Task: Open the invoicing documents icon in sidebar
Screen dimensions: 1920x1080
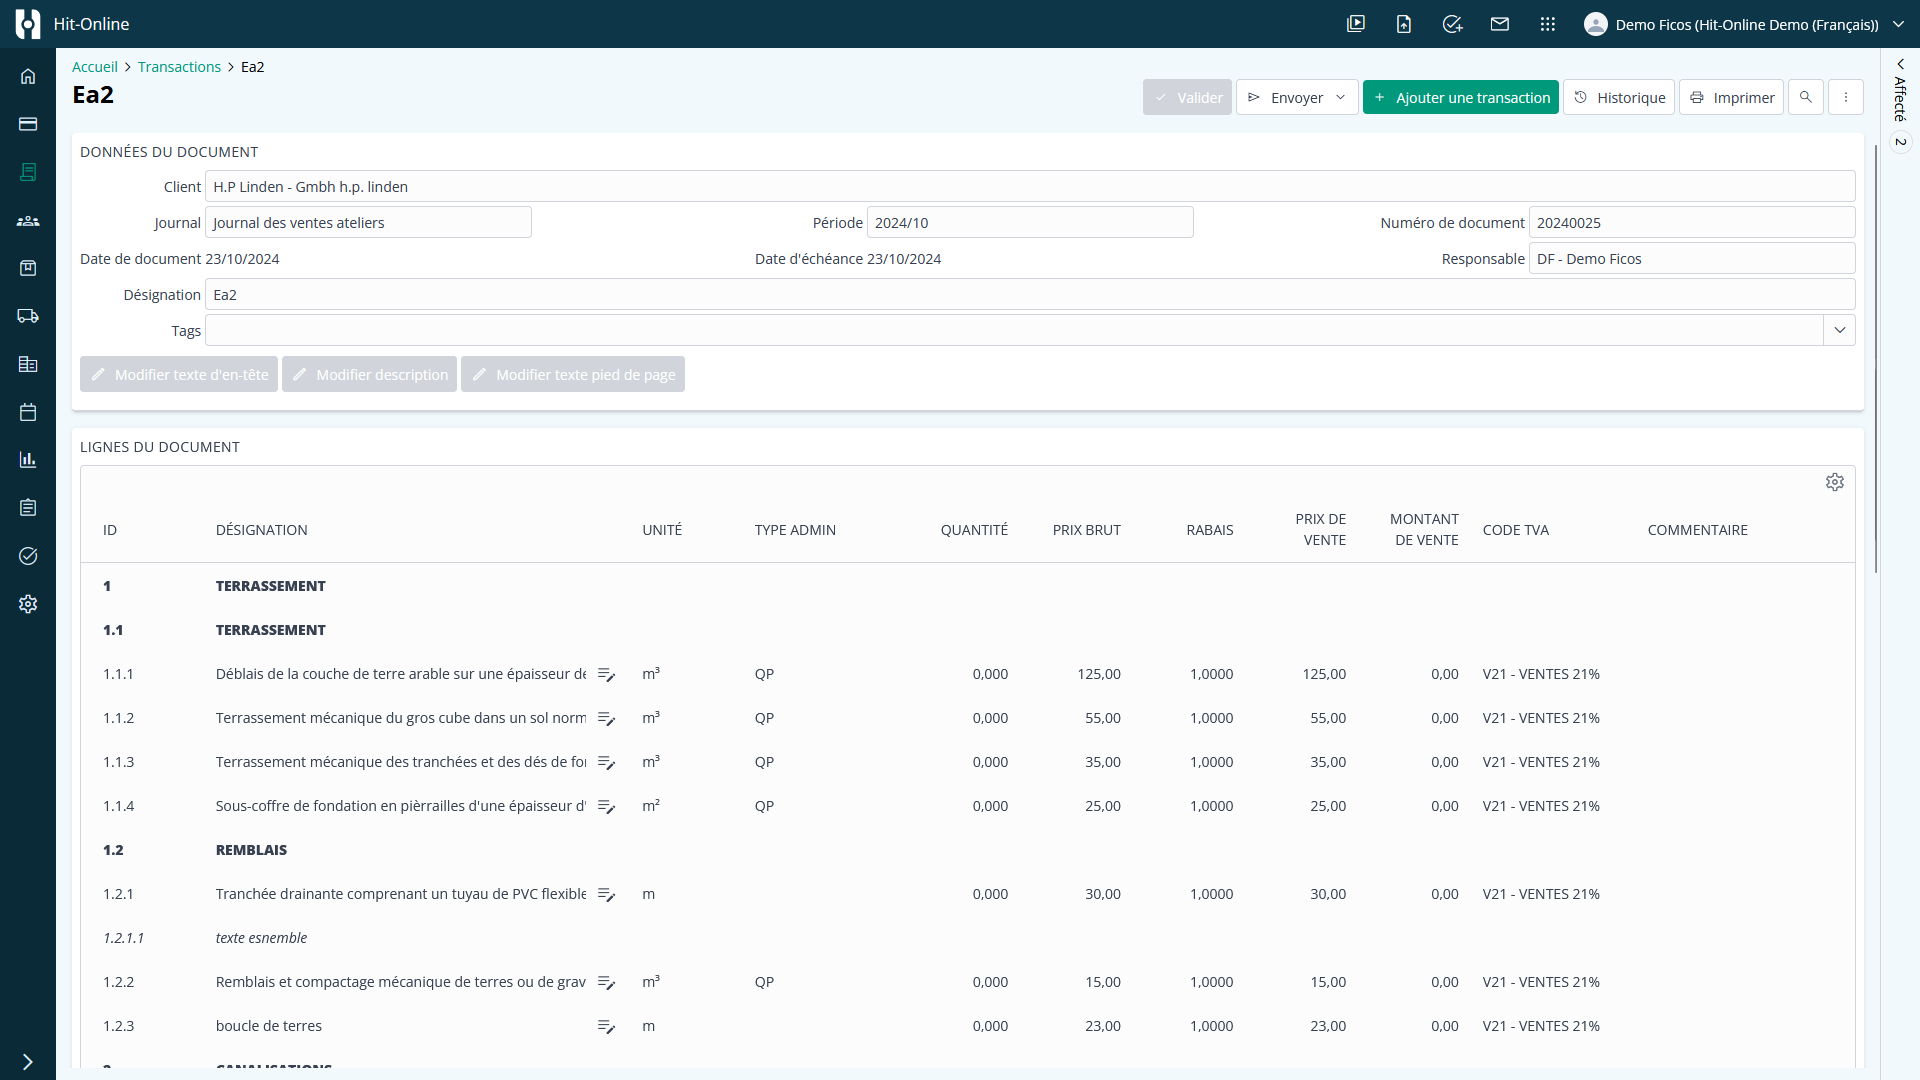Action: [x=28, y=172]
